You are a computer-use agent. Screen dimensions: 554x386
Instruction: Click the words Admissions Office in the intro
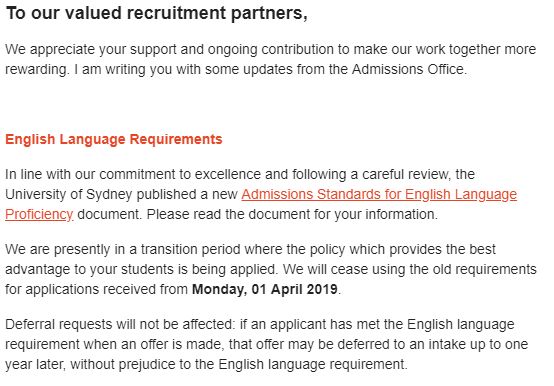tap(408, 69)
